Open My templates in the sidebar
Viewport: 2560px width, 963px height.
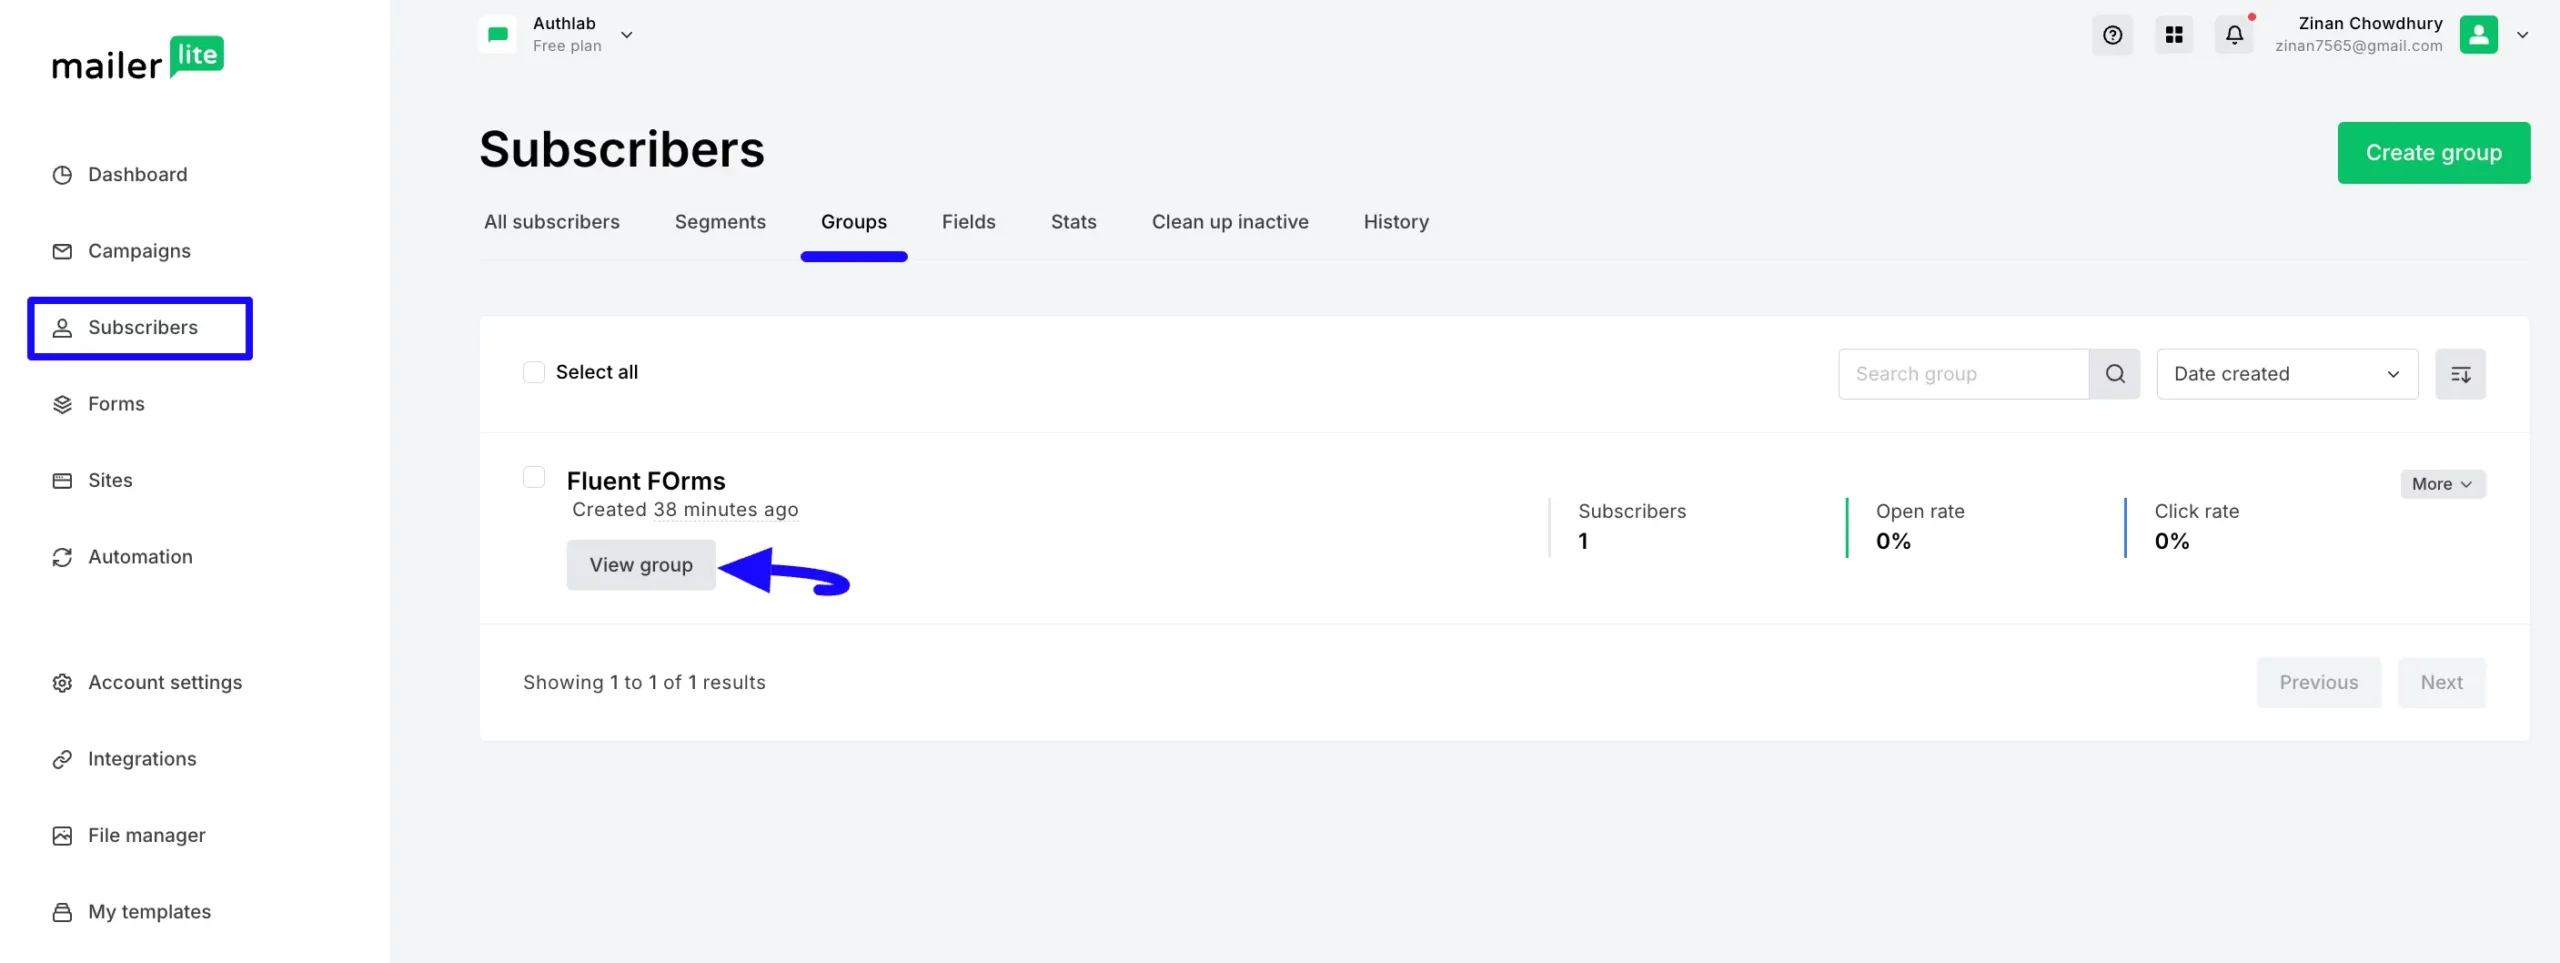click(150, 912)
